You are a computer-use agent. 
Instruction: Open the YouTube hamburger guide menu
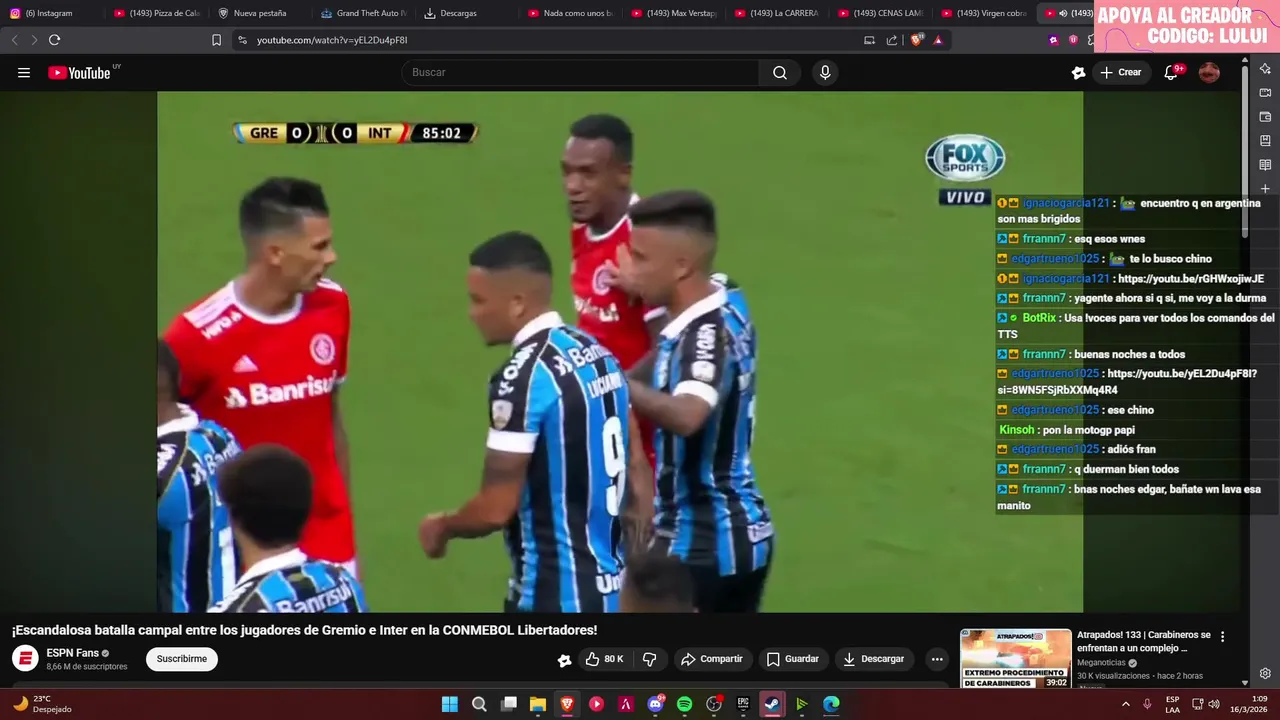click(24, 73)
